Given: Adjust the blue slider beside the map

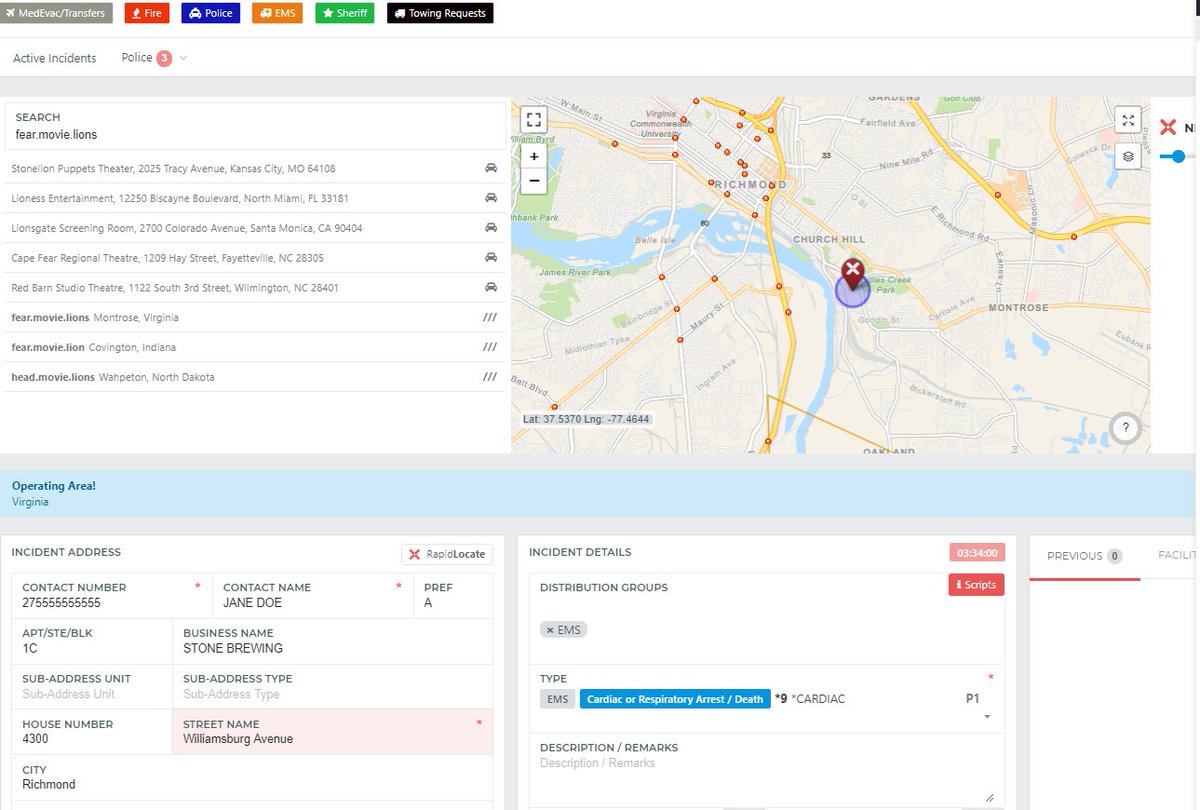Looking at the screenshot, I should point(1178,156).
